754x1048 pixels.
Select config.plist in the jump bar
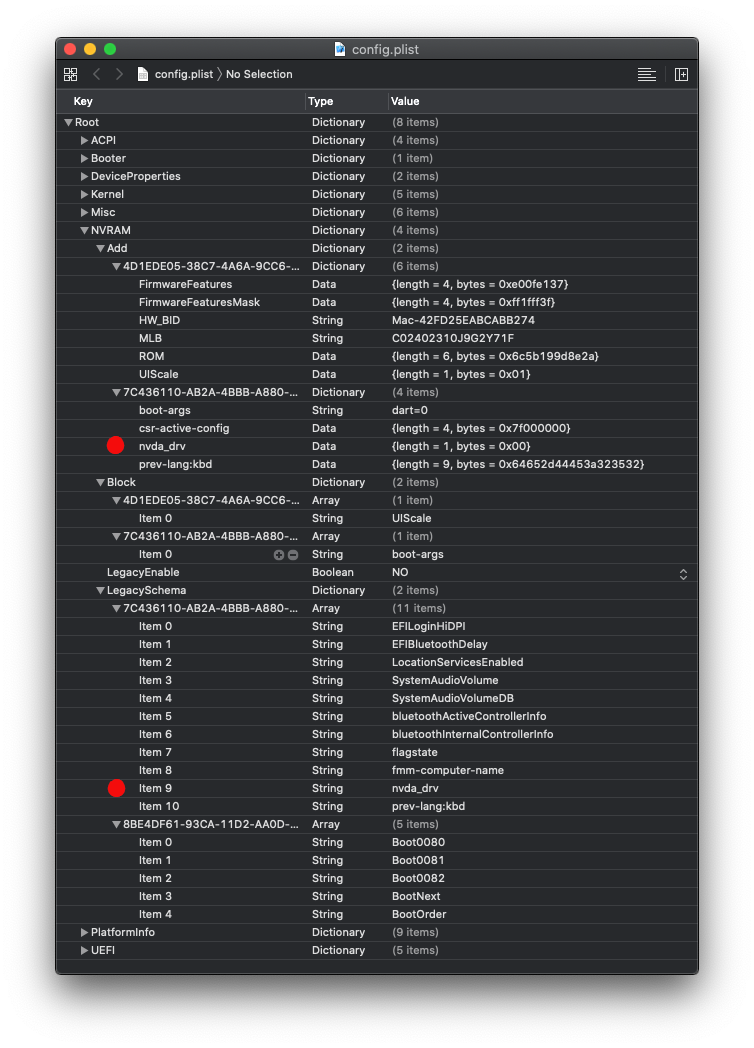(x=183, y=74)
